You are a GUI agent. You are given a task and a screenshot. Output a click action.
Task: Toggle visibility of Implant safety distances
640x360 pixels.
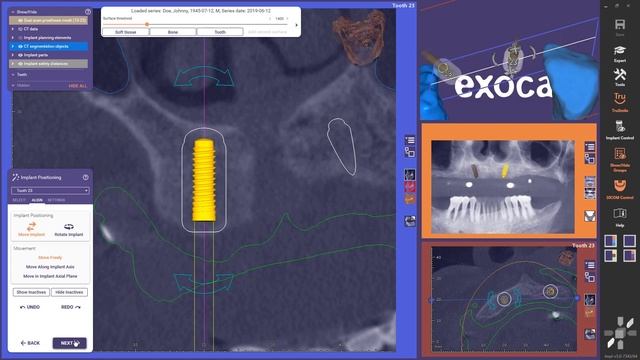click(20, 64)
